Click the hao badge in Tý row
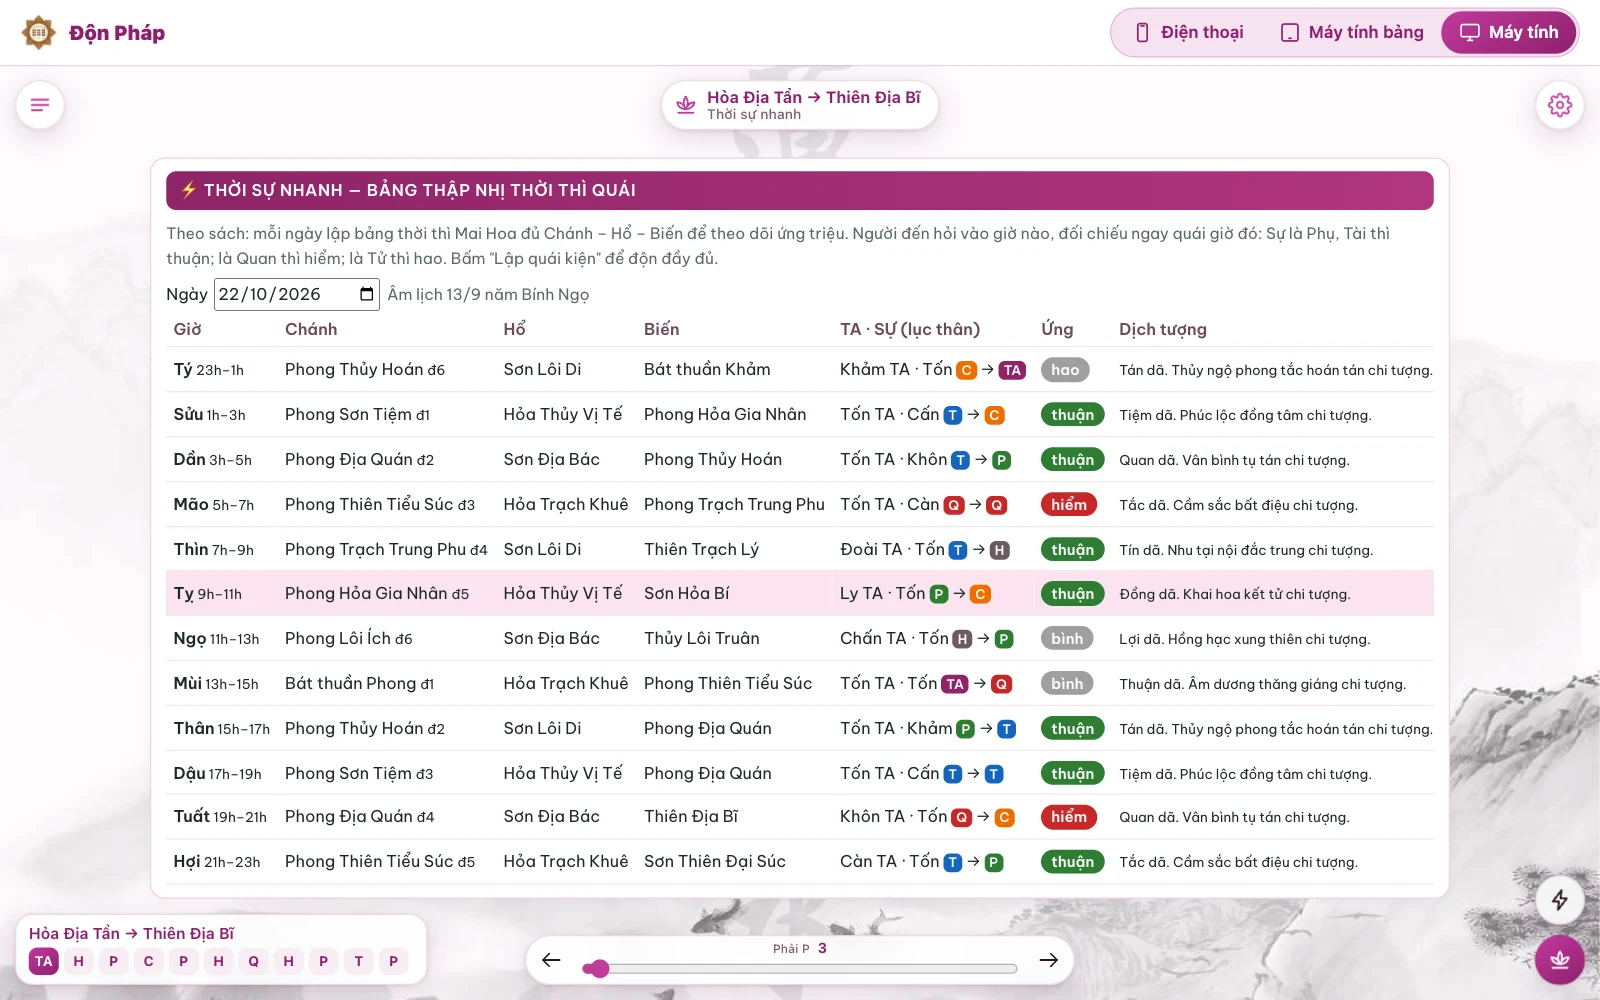Image resolution: width=1600 pixels, height=1000 pixels. [1065, 370]
